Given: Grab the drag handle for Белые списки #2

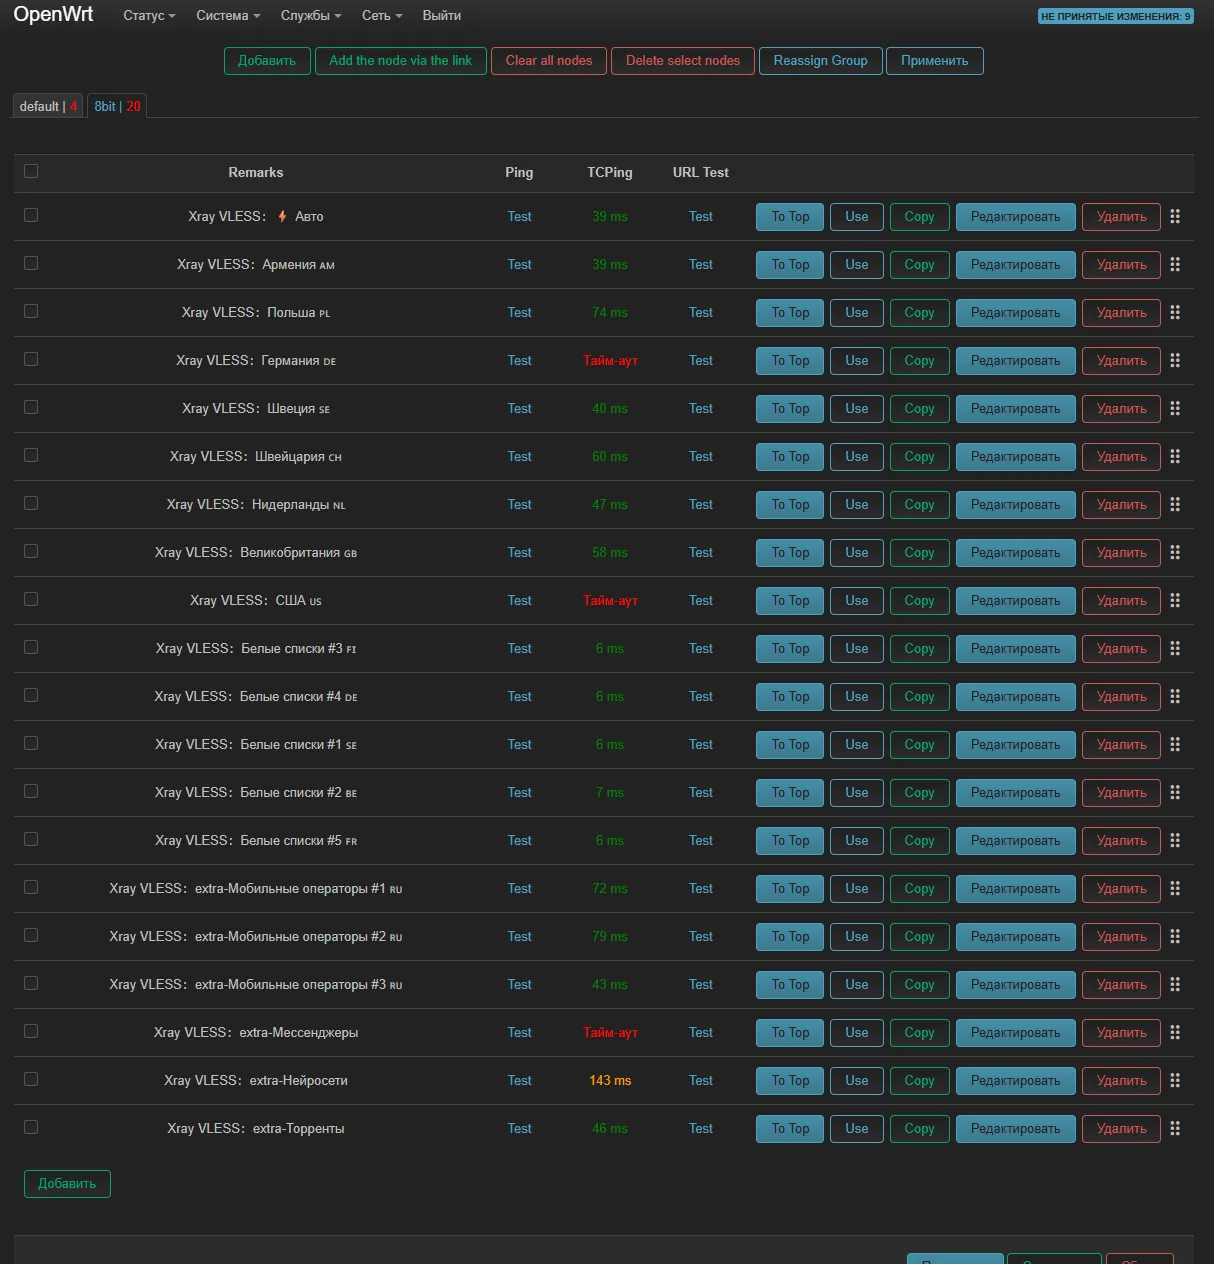Looking at the screenshot, I should 1175,792.
